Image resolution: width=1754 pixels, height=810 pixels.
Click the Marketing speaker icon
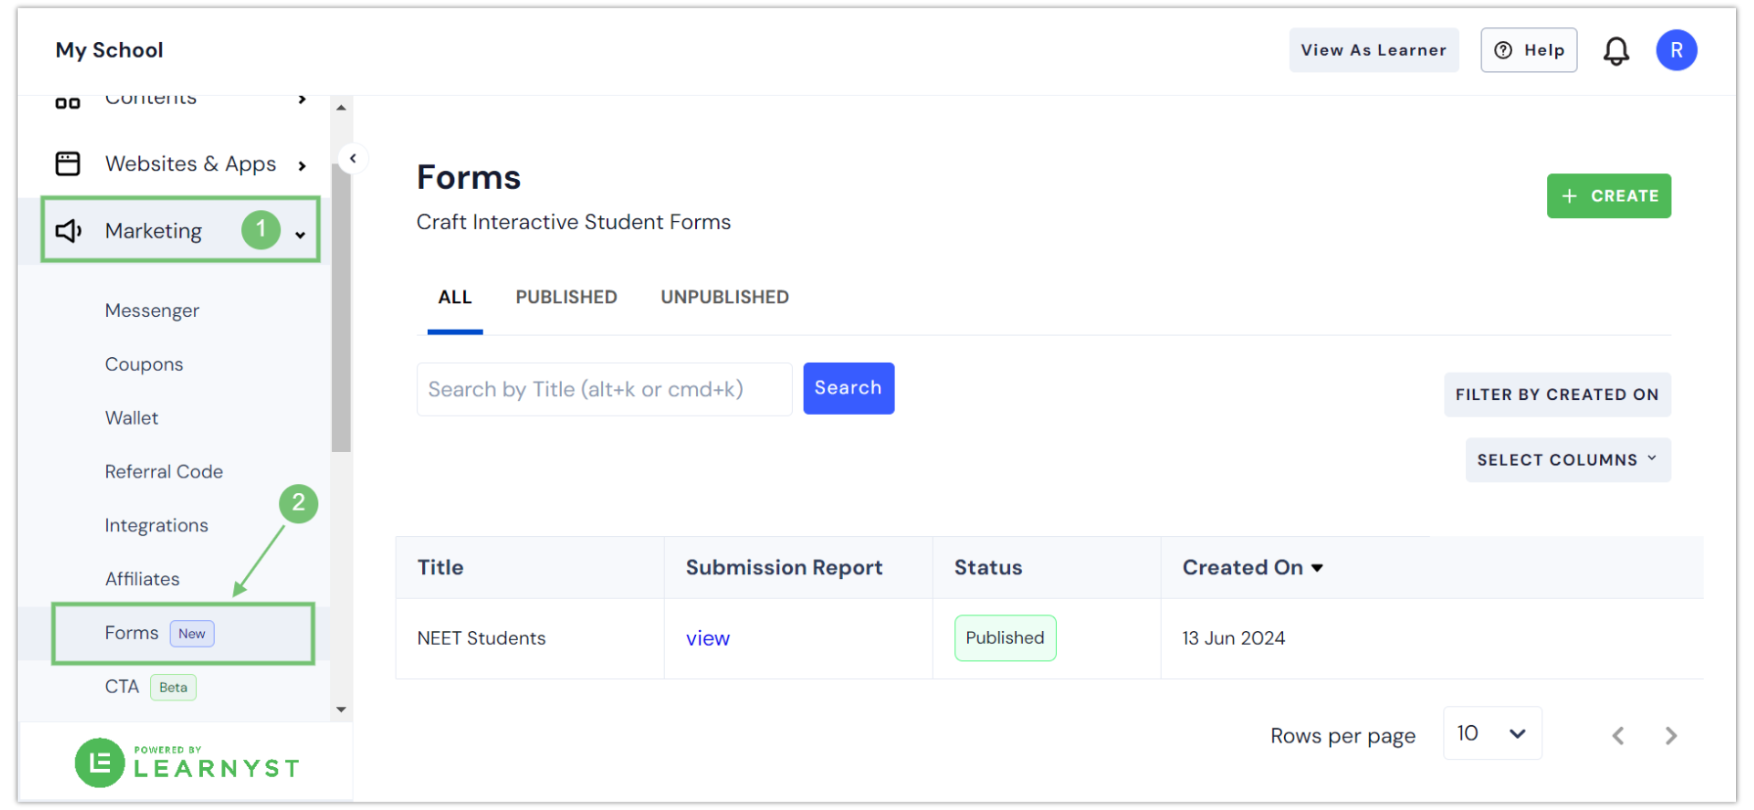coord(67,230)
